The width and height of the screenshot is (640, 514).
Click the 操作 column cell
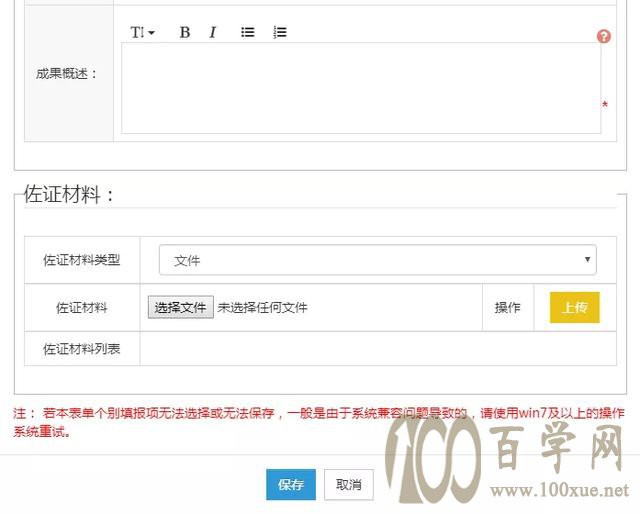point(508,307)
